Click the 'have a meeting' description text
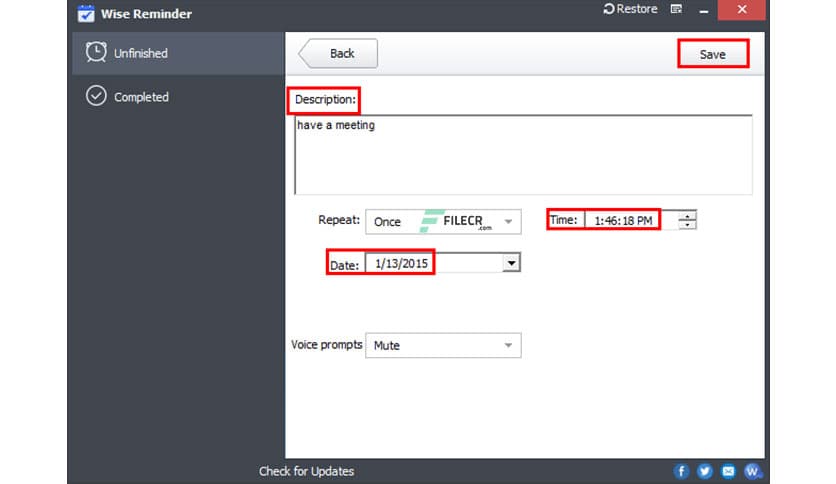The height and width of the screenshot is (484, 836). pos(336,125)
